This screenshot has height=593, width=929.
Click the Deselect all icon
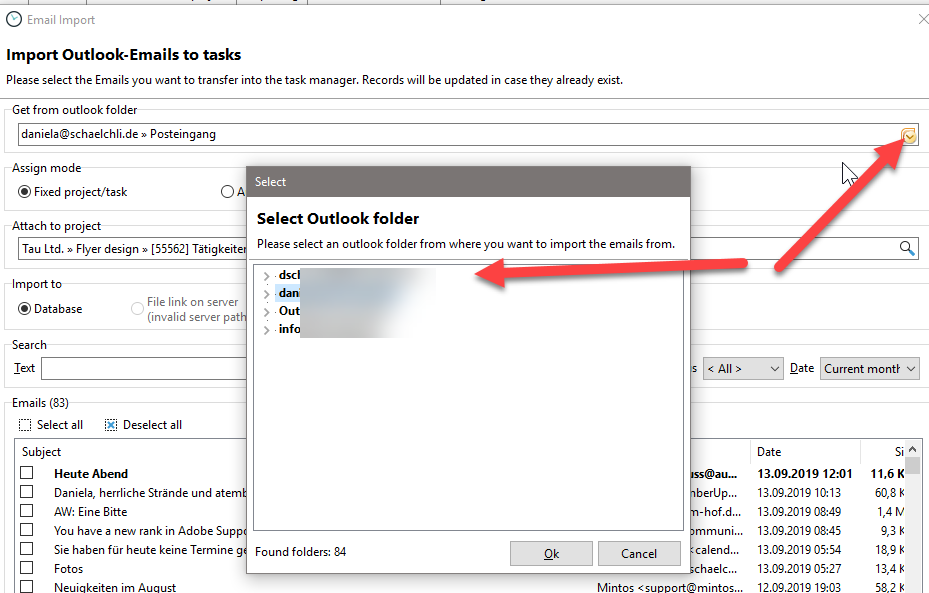click(x=111, y=425)
